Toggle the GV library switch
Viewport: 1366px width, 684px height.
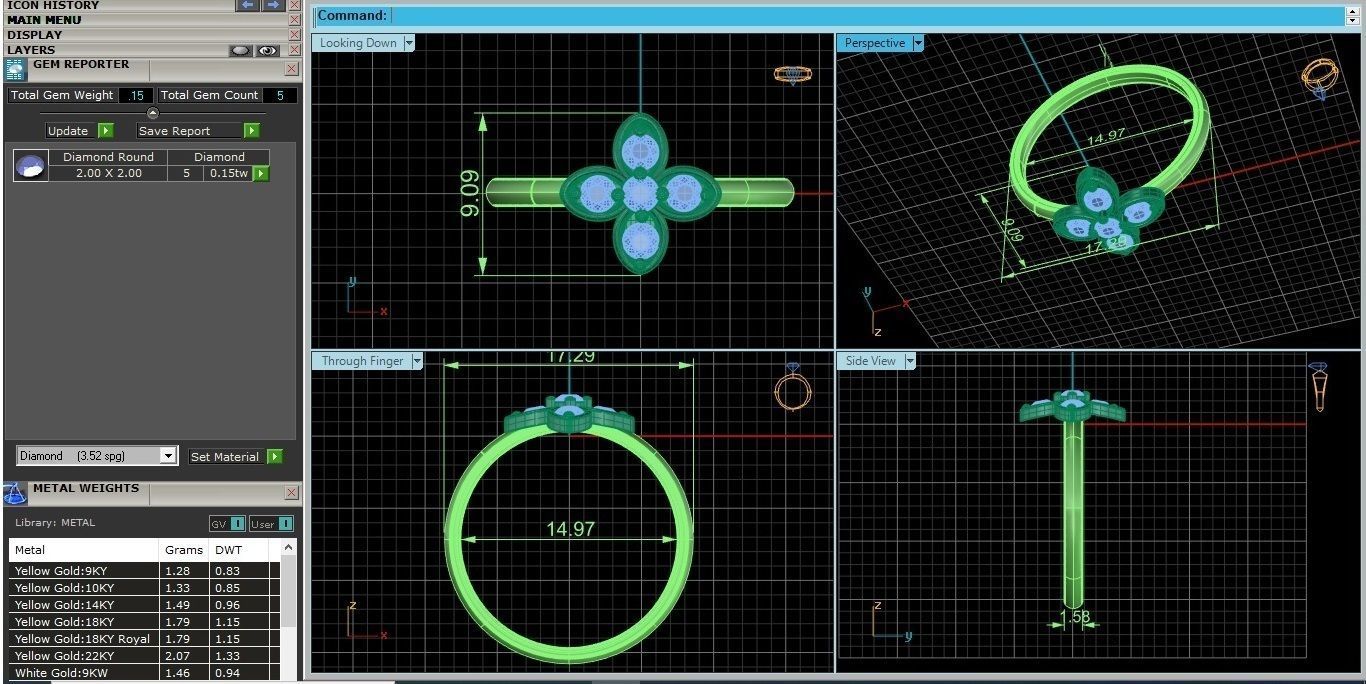(227, 523)
